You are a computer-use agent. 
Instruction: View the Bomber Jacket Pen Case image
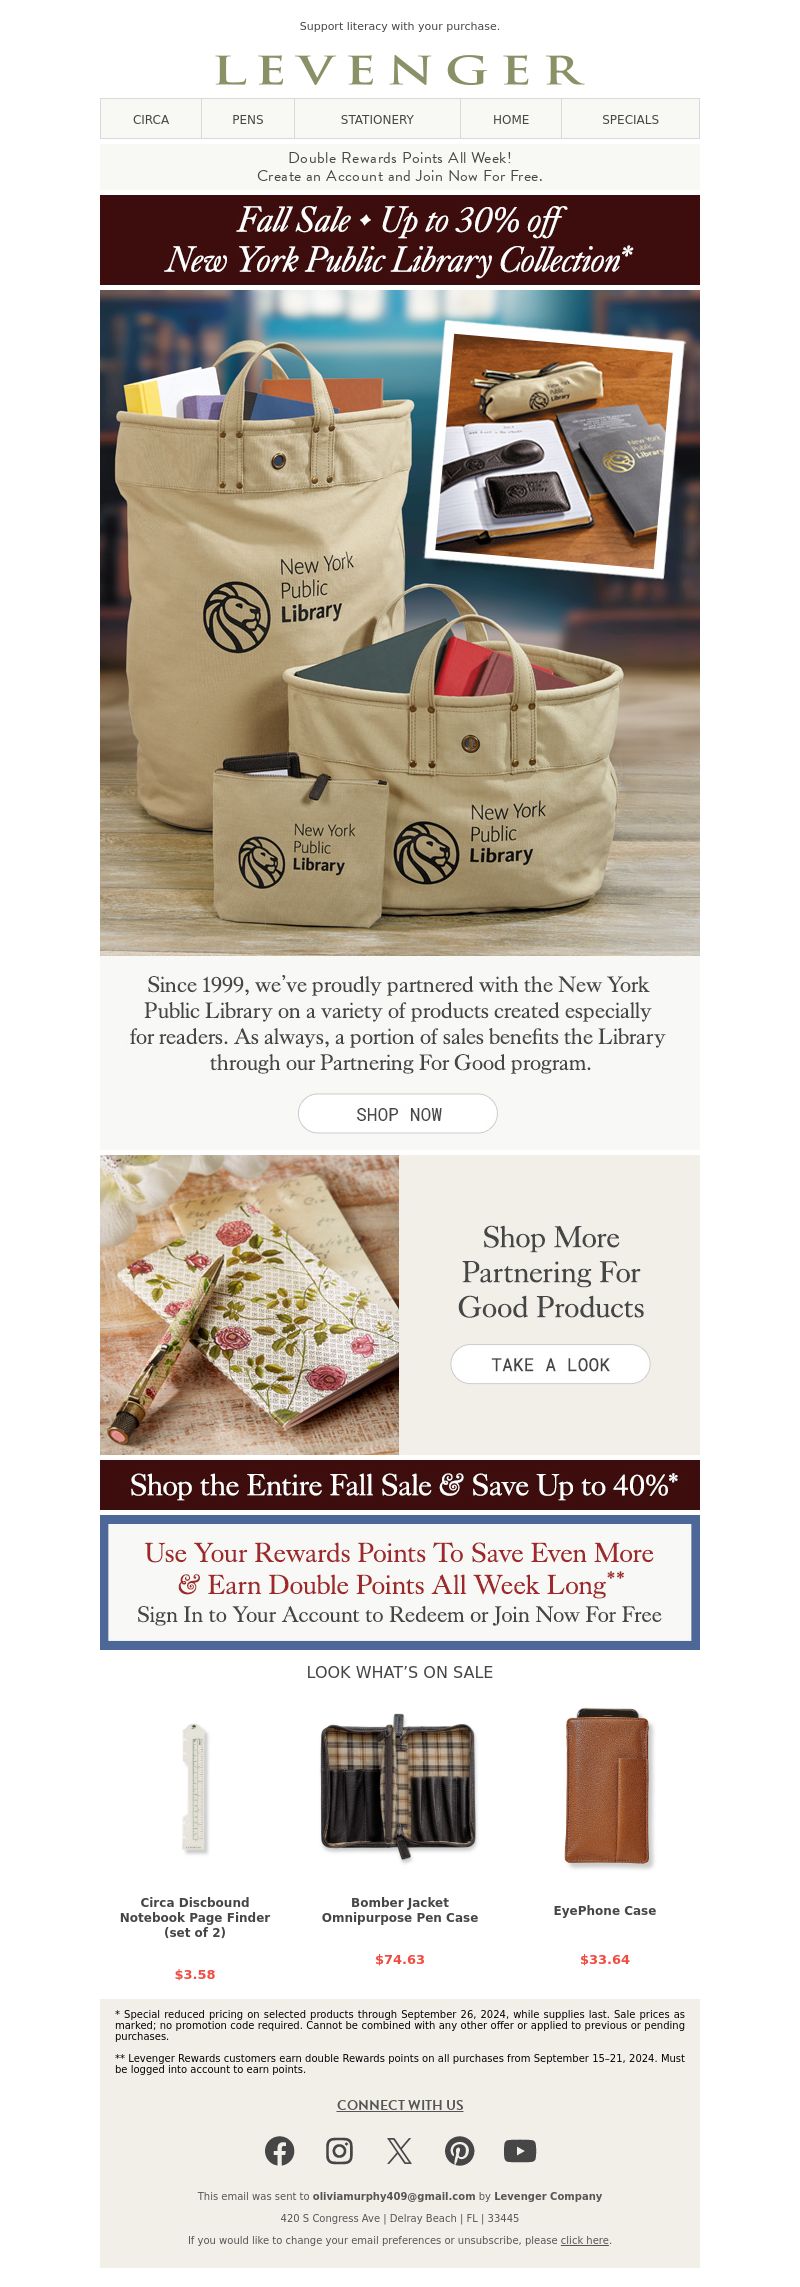(x=400, y=1787)
